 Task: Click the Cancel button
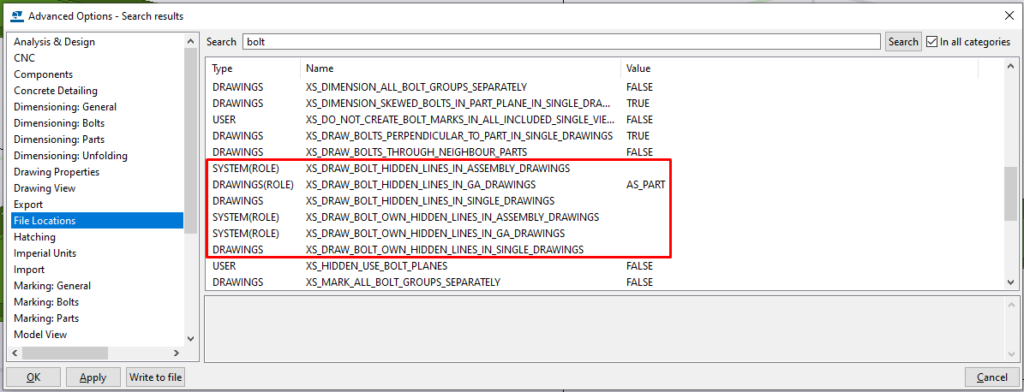coord(991,377)
